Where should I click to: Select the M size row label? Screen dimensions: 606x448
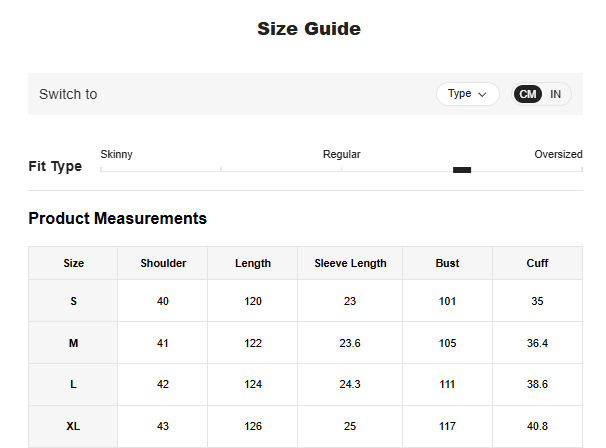pyautogui.click(x=73, y=343)
